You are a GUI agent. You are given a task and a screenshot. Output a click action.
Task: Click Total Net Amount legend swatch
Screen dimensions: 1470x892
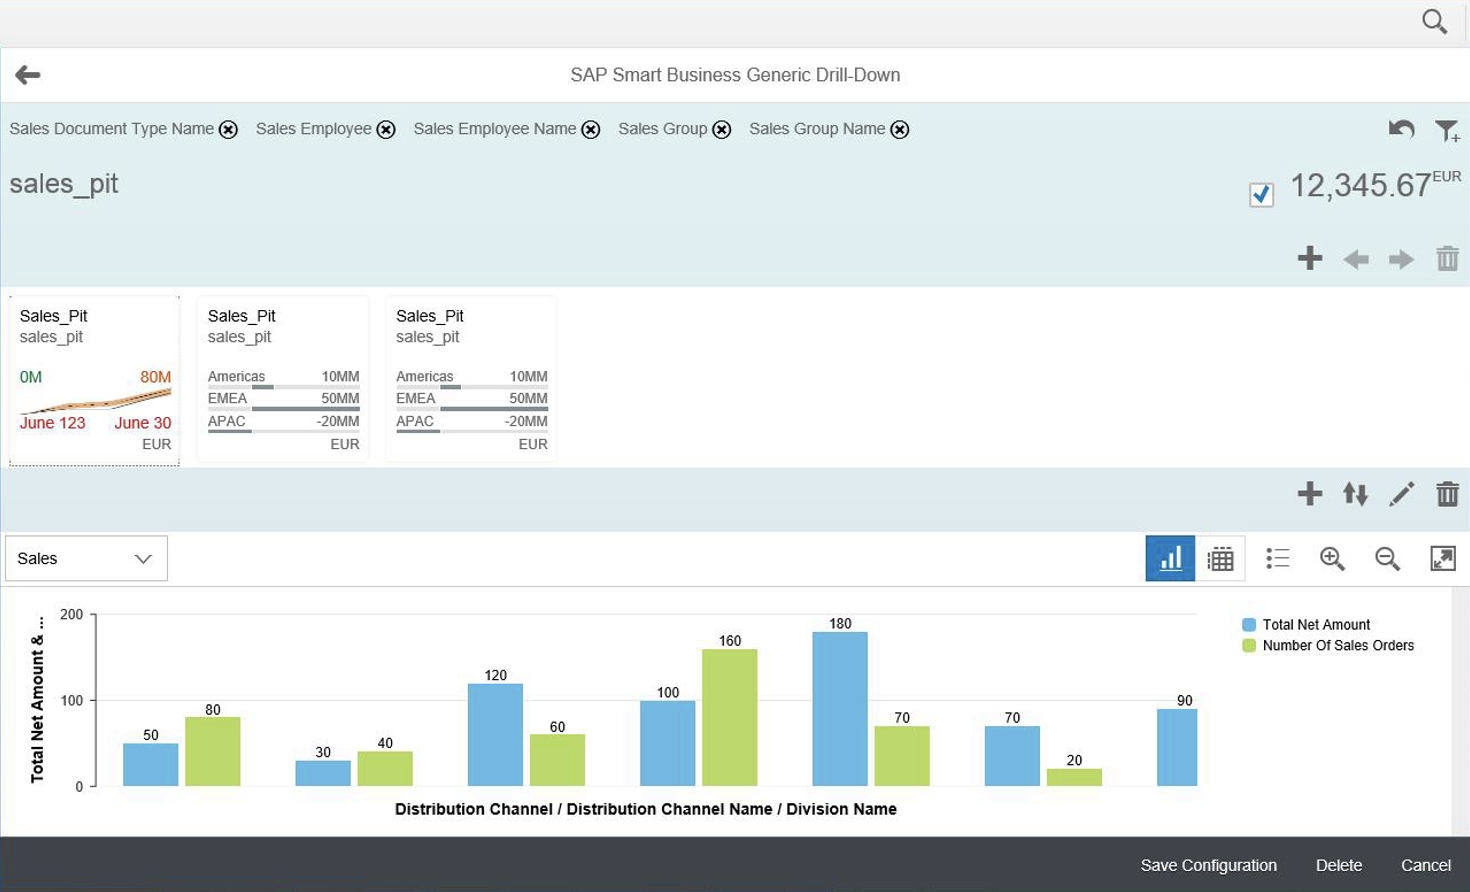(1248, 624)
